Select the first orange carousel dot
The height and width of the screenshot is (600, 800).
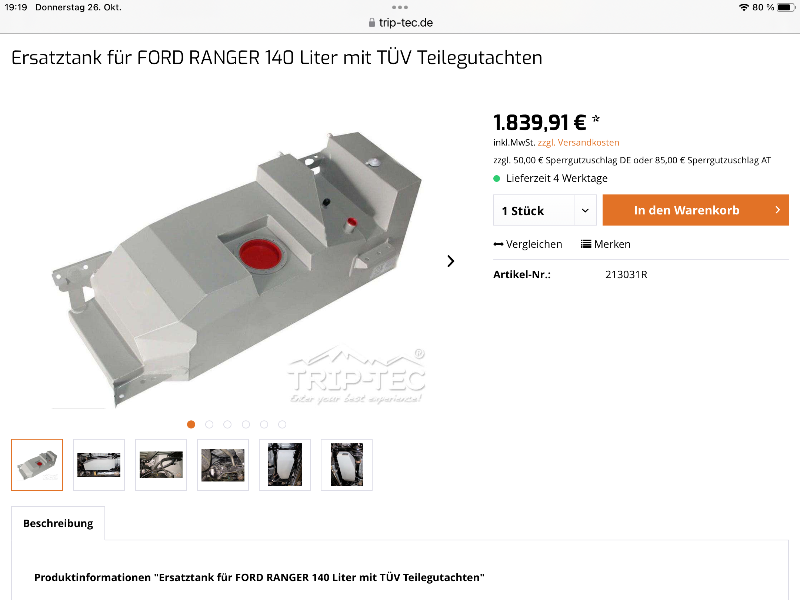tap(191, 424)
